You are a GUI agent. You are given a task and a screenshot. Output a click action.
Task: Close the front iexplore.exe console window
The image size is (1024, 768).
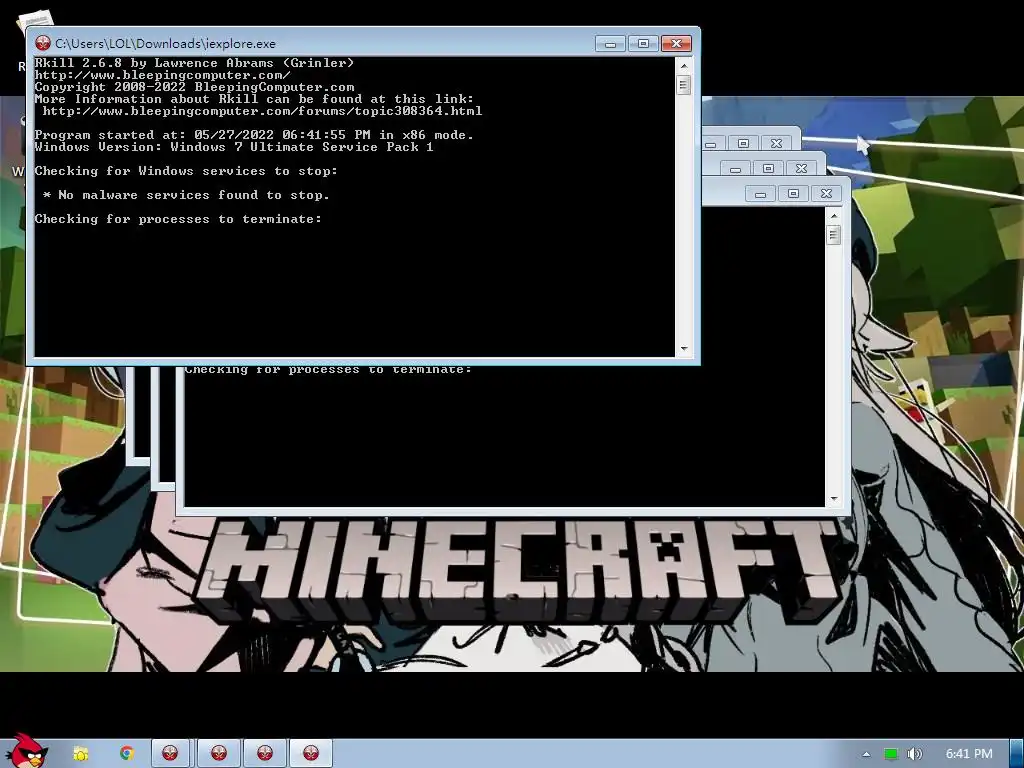[x=677, y=44]
